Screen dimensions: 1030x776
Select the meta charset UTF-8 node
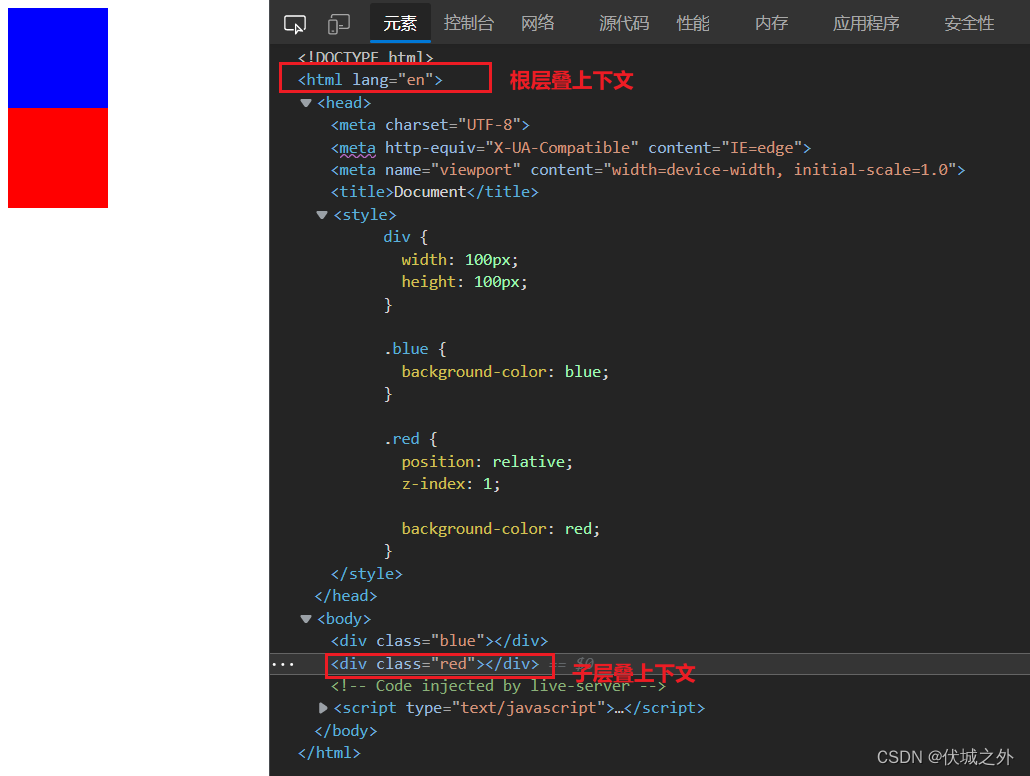point(430,125)
